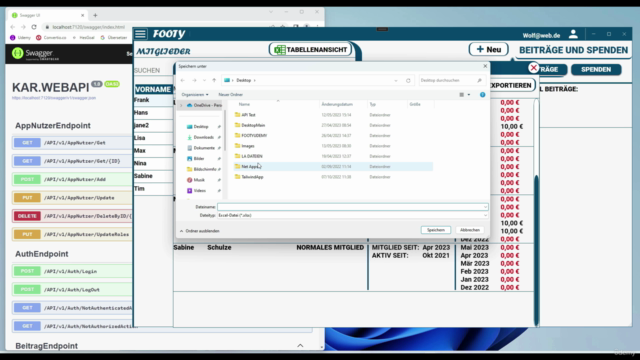
Task: Click Speichern to save the file
Action: coord(436,230)
